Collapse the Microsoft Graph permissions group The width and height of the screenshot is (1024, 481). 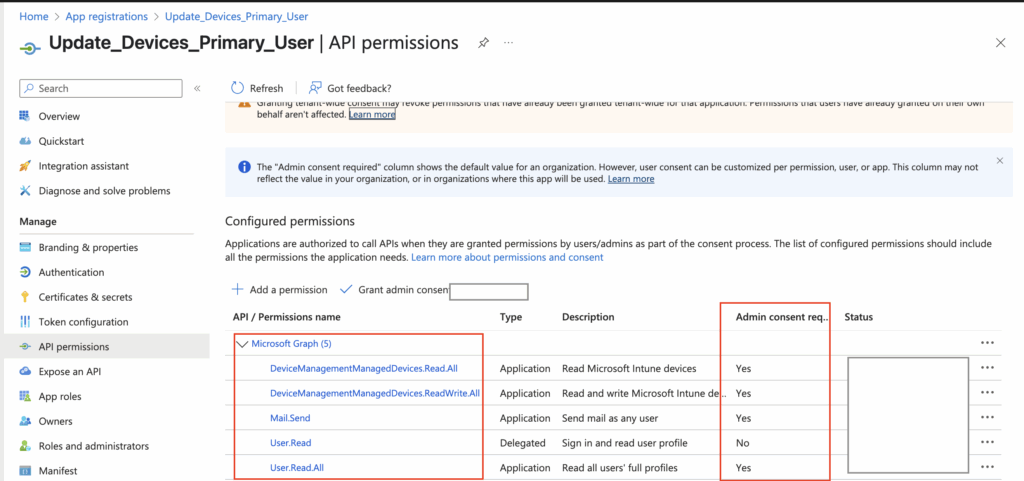coord(242,344)
